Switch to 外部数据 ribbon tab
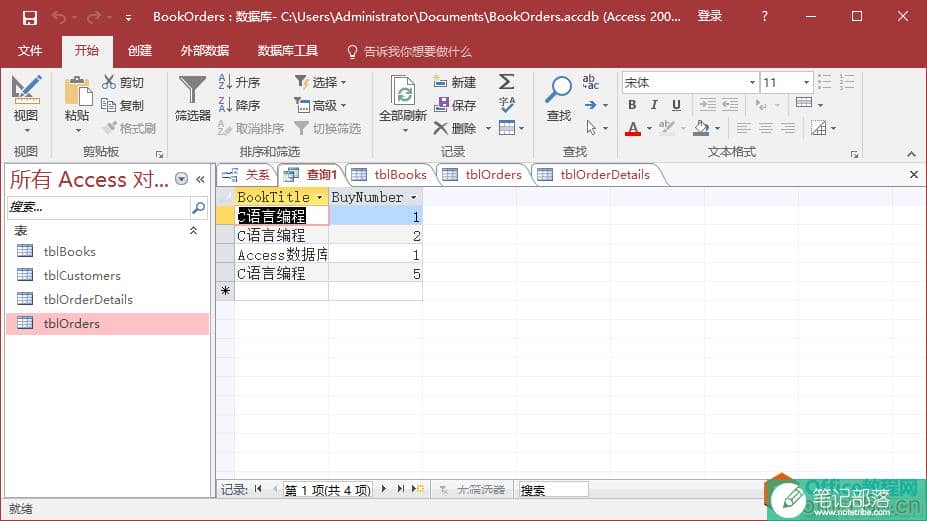The image size is (927, 521). point(205,51)
